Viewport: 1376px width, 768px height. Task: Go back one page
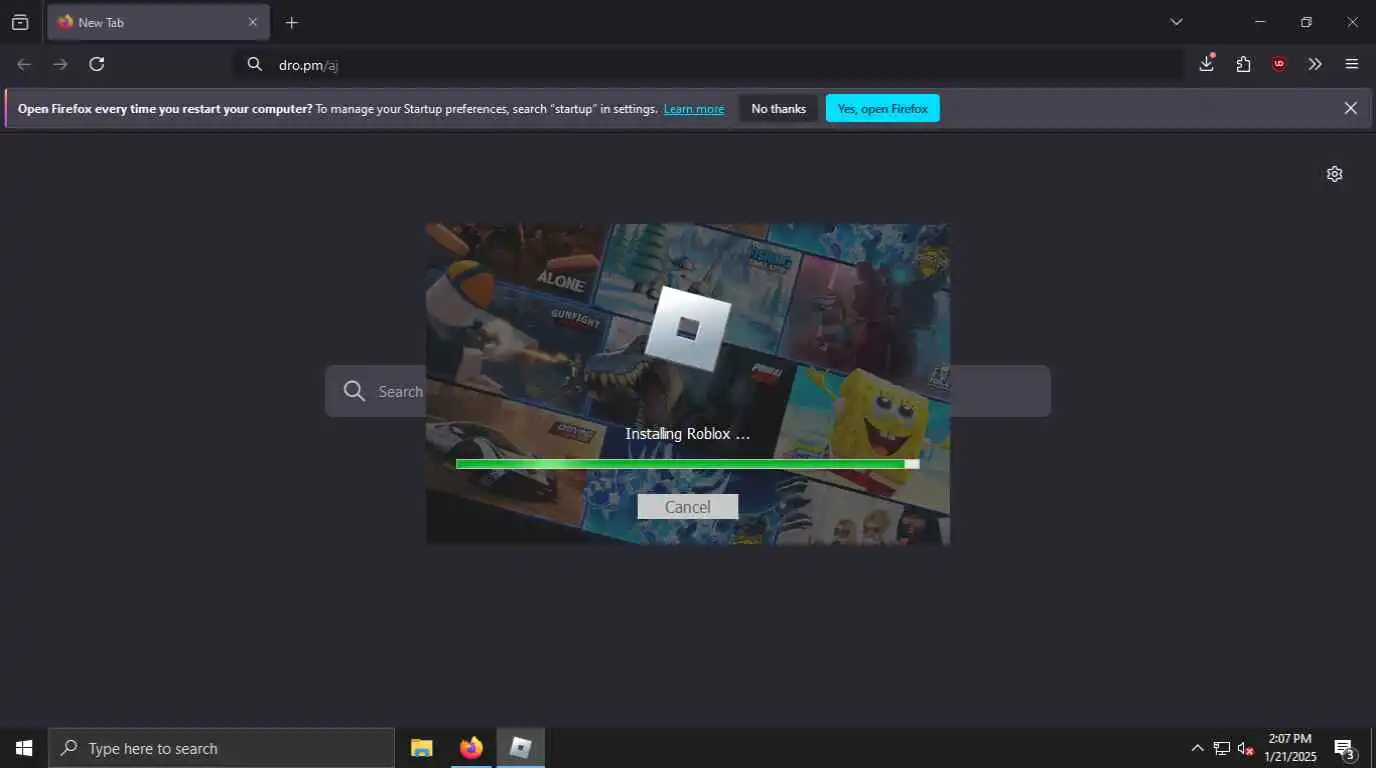pos(24,64)
